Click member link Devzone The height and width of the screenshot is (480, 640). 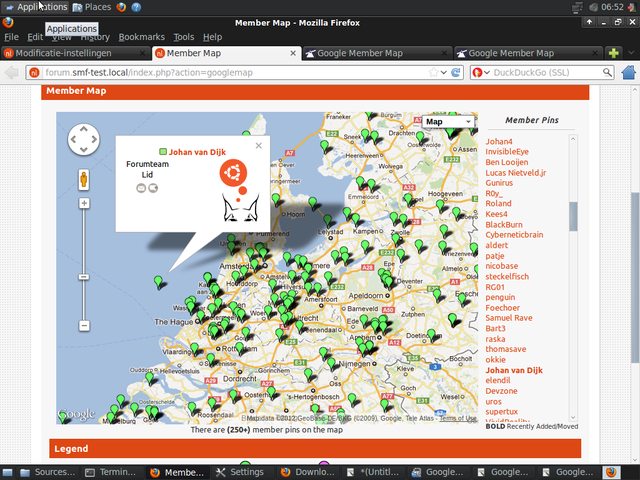(501, 391)
